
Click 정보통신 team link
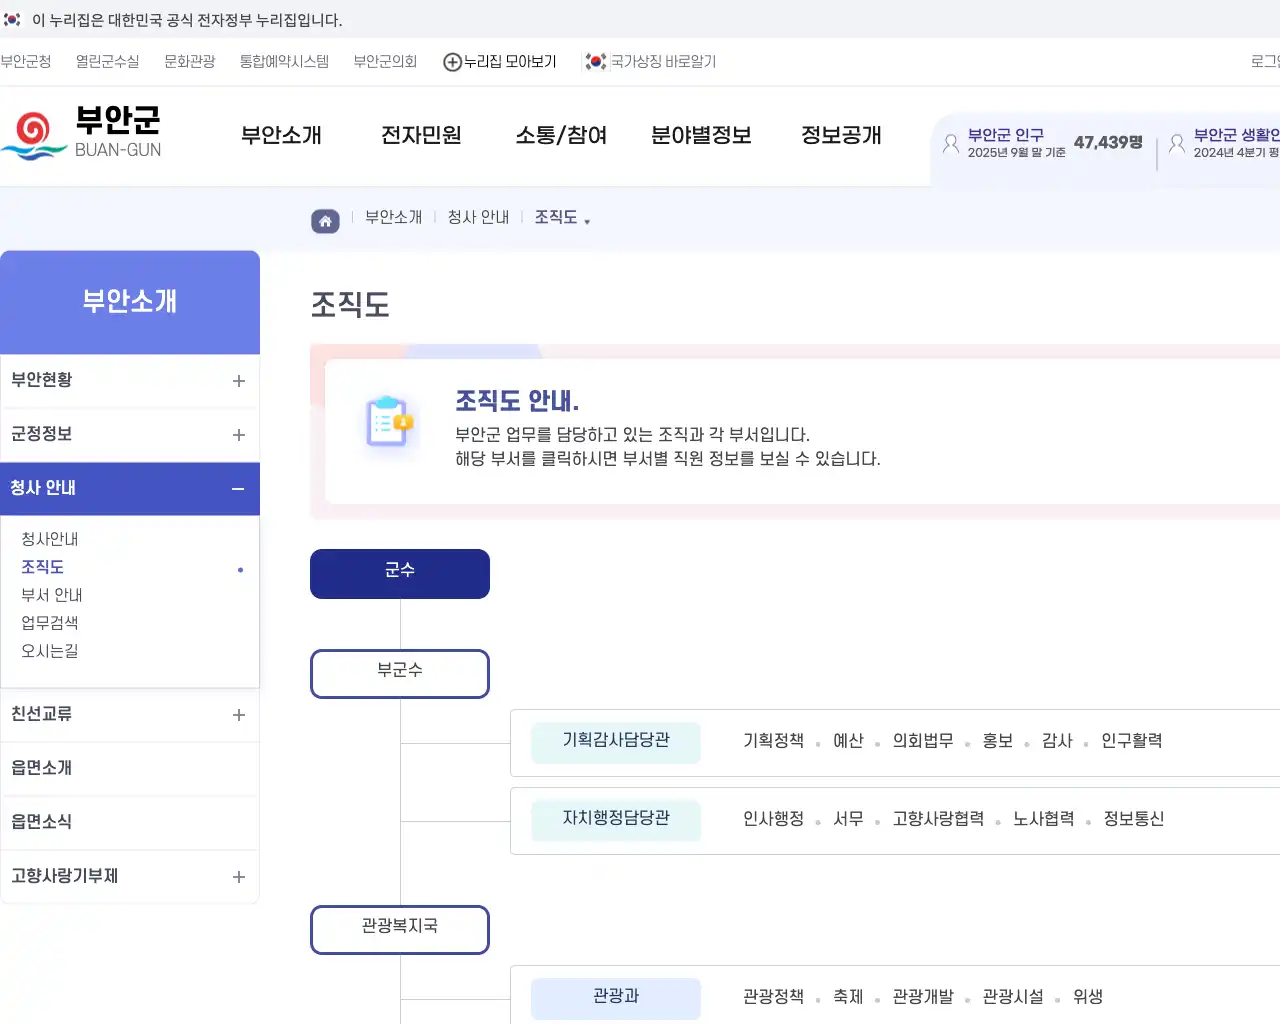point(1134,819)
